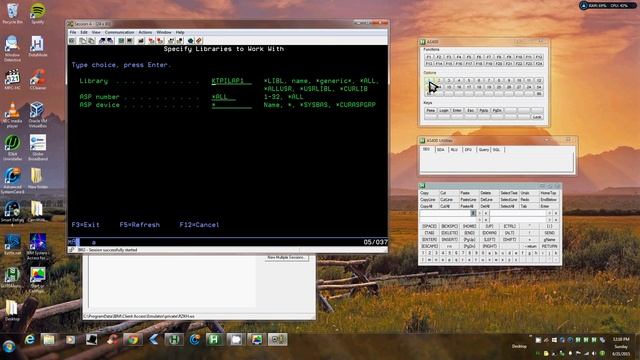The image size is (640, 360).
Task: Switch to the SEU tab
Action: point(426,150)
